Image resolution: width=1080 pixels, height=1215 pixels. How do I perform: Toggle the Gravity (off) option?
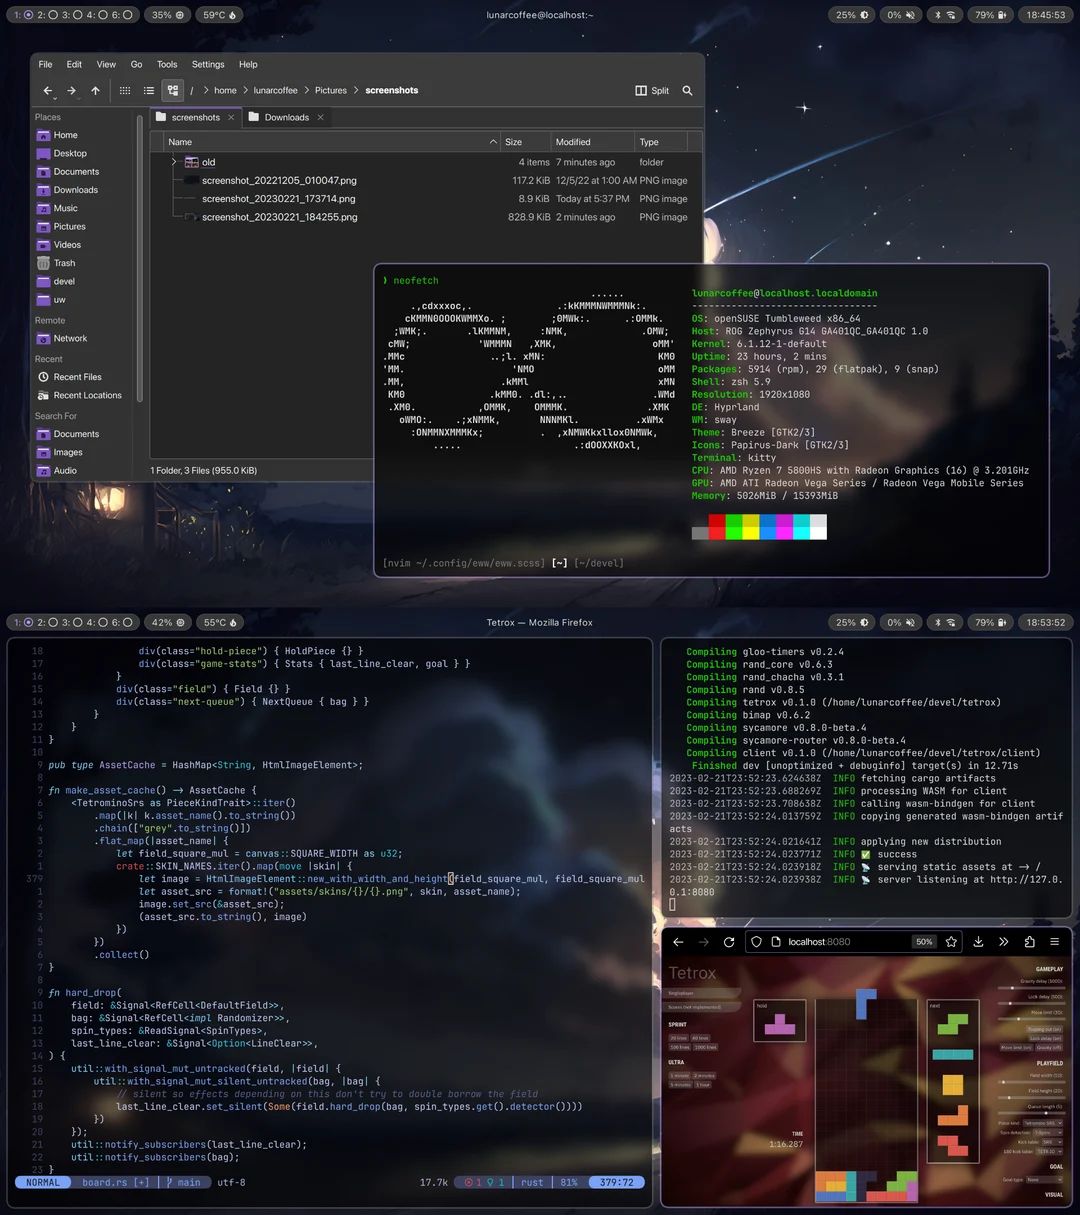1048,1048
